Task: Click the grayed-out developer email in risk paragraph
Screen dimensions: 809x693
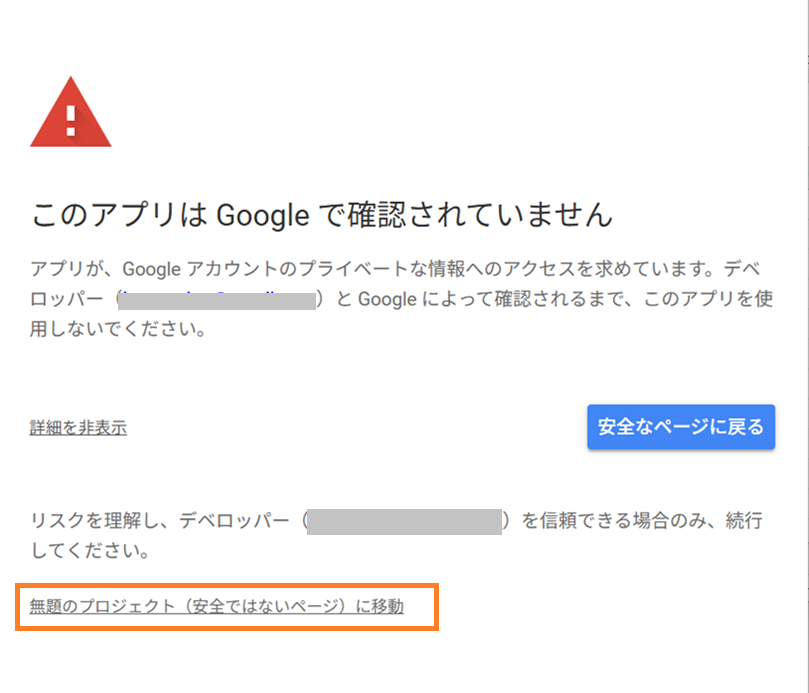Action: pyautogui.click(x=403, y=521)
